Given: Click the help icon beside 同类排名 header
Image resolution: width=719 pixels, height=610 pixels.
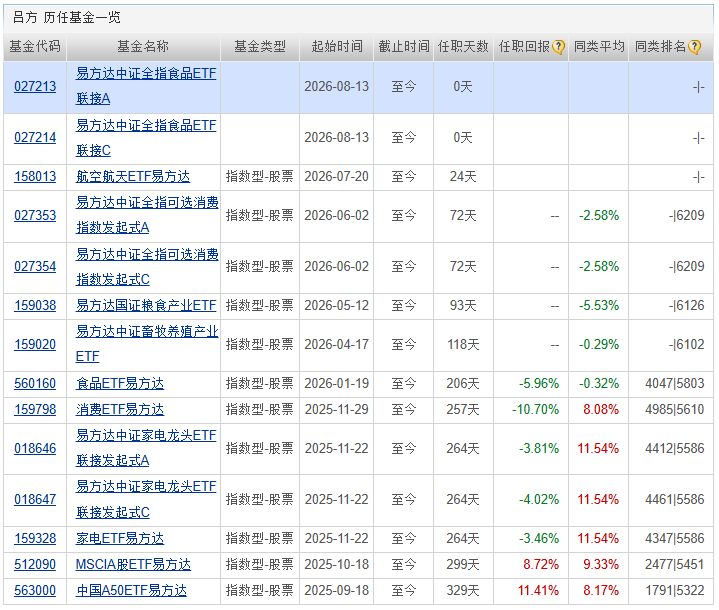Looking at the screenshot, I should (x=694, y=47).
